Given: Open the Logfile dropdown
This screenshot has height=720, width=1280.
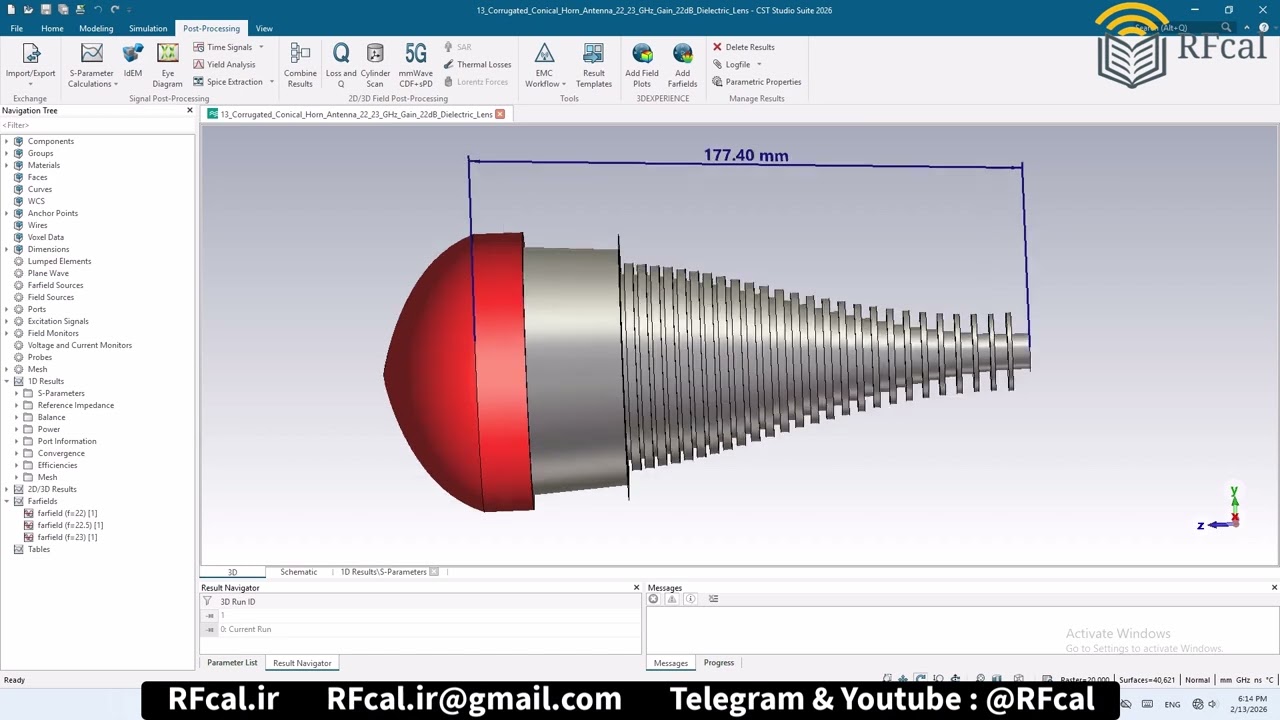Looking at the screenshot, I should click(x=759, y=64).
